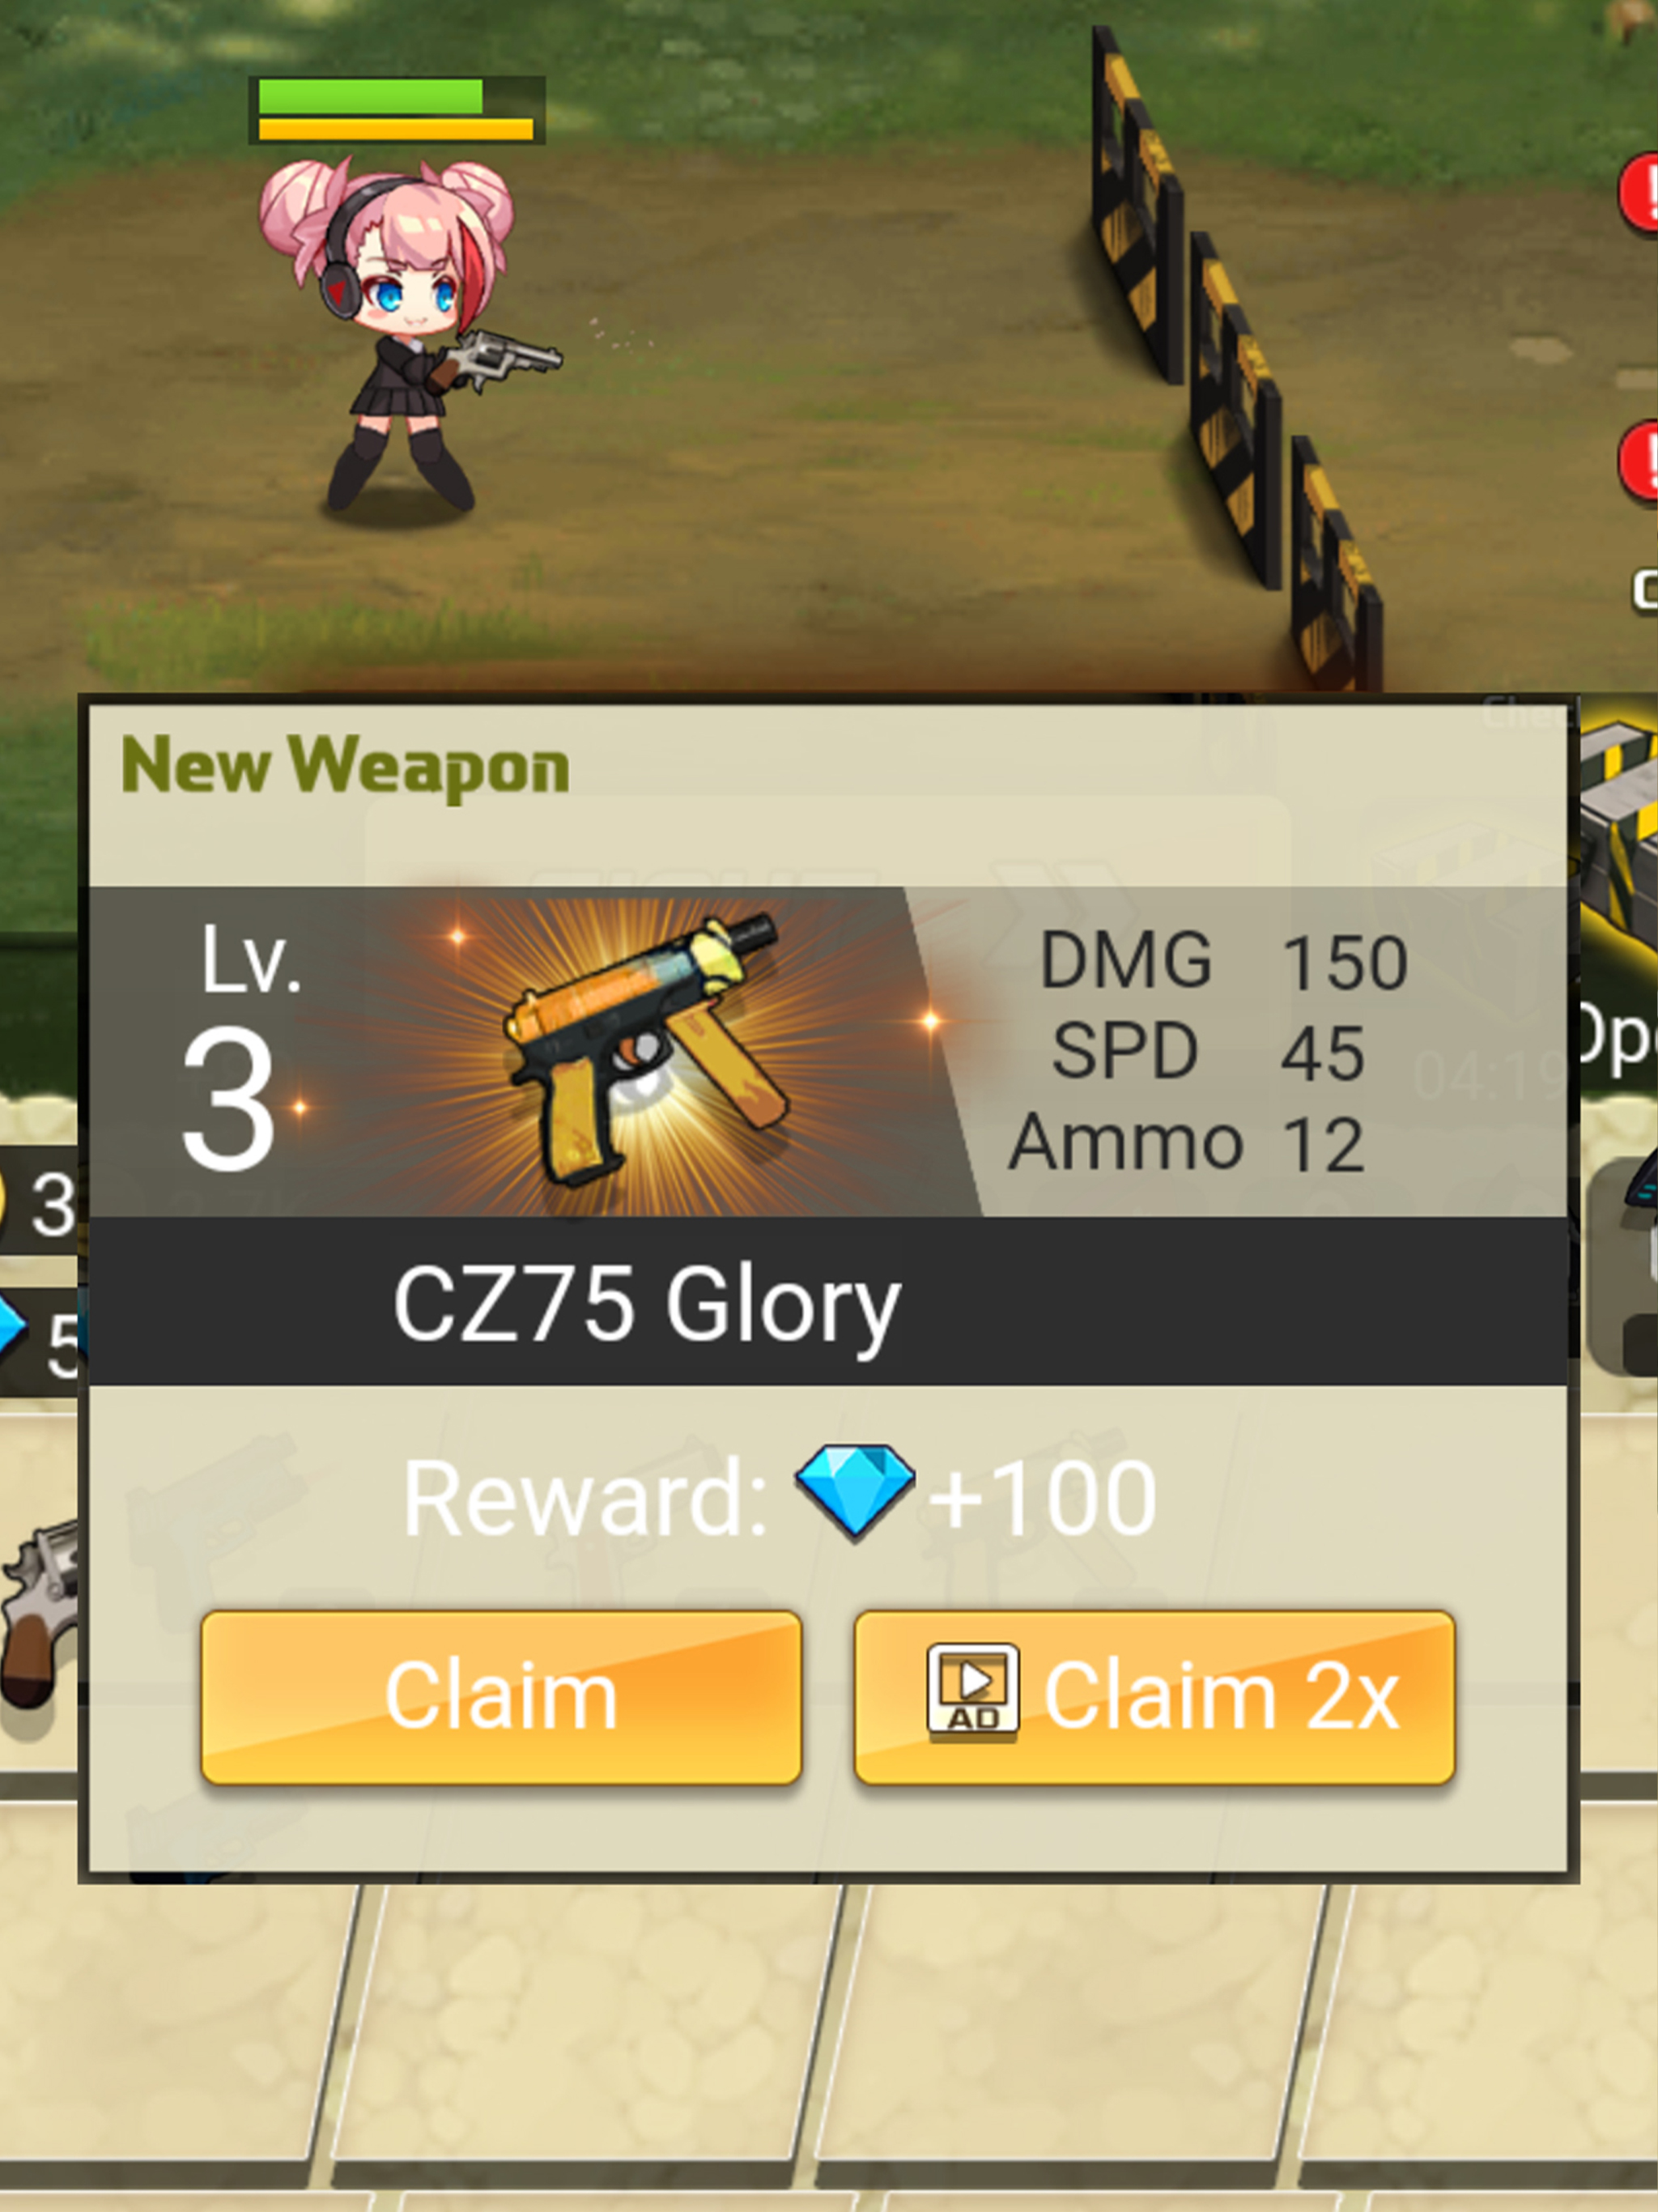Tap the Reward +100 text
The width and height of the screenshot is (1658, 2212).
pos(779,1496)
